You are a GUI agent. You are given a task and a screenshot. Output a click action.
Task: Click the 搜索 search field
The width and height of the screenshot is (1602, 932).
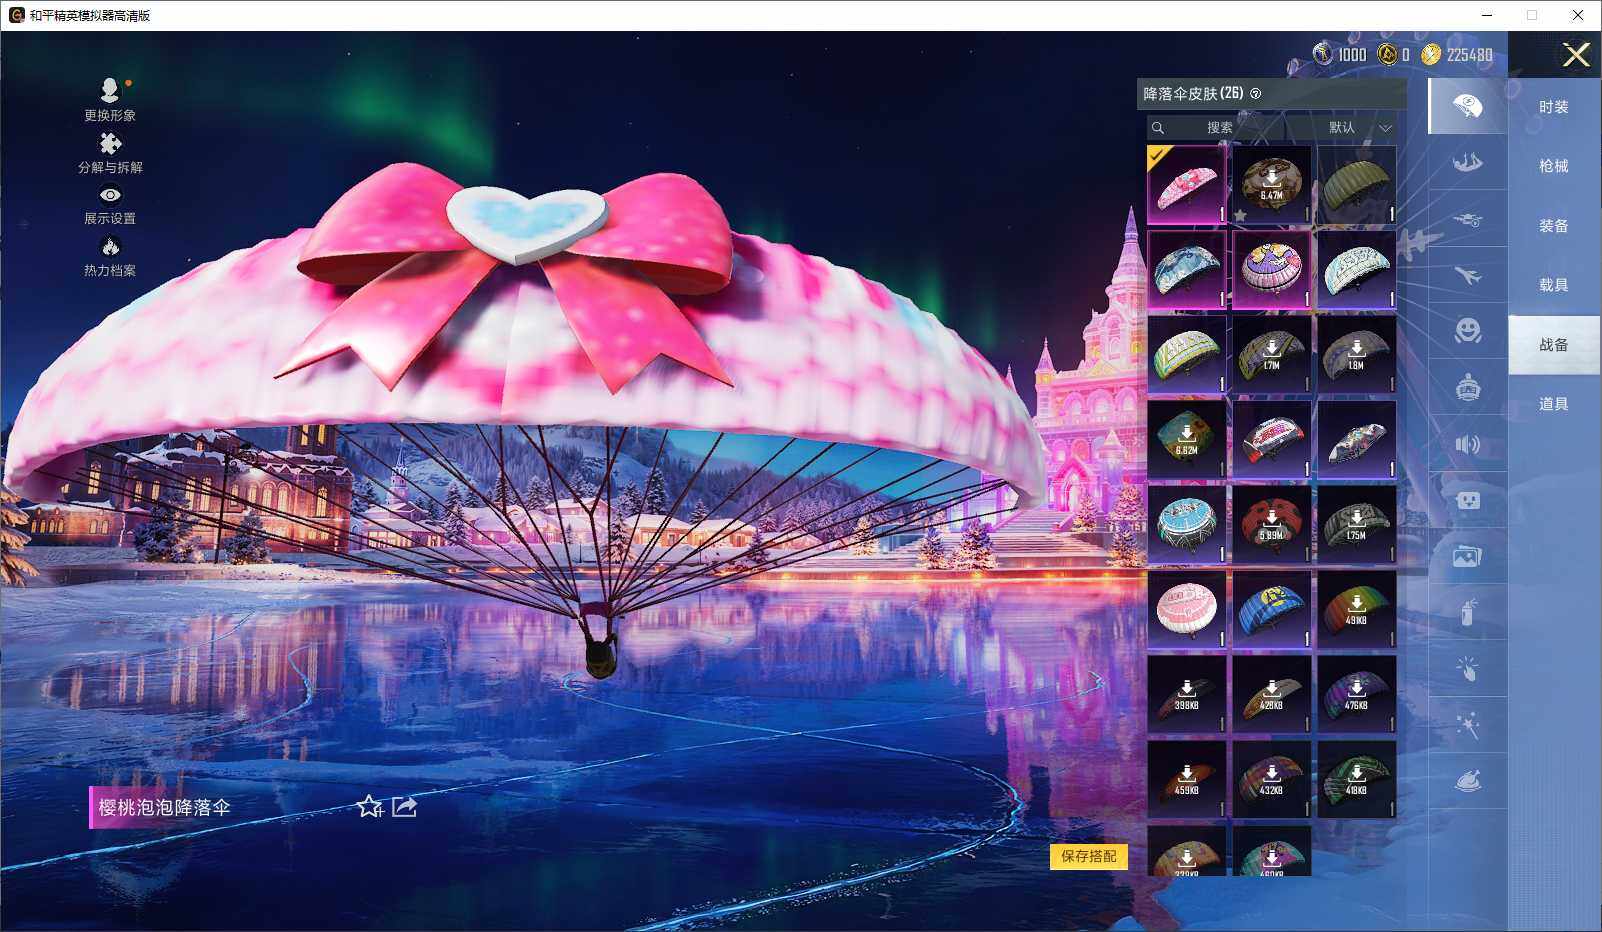(1215, 128)
